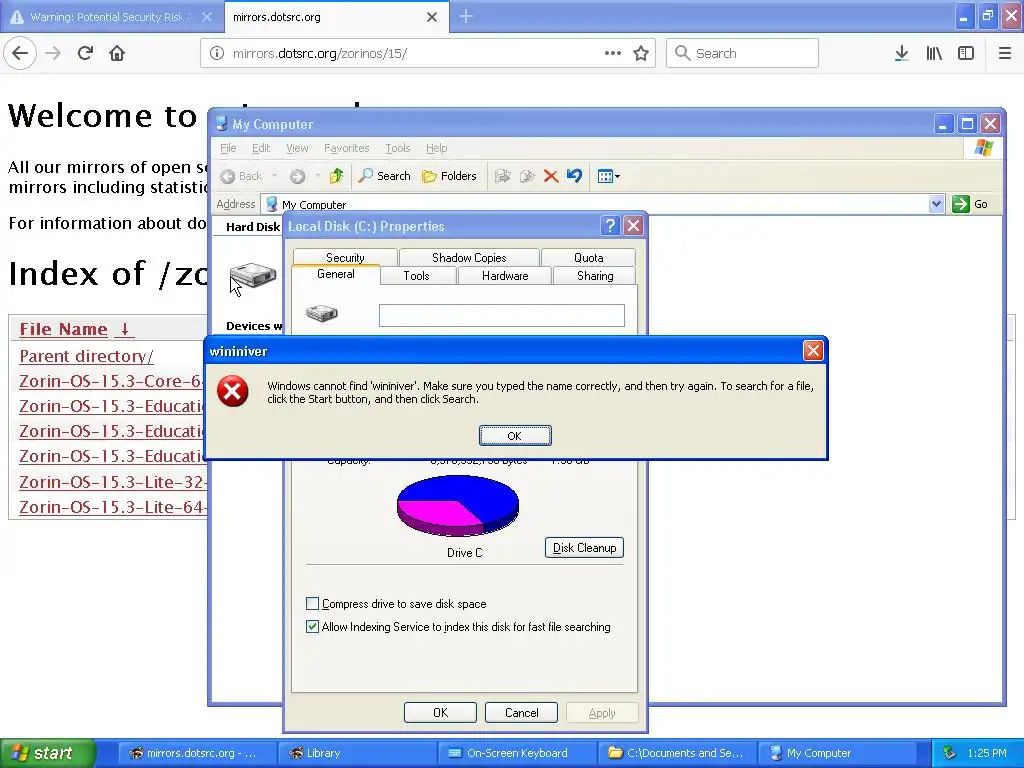Click the Disk Cleanup button

tap(584, 547)
